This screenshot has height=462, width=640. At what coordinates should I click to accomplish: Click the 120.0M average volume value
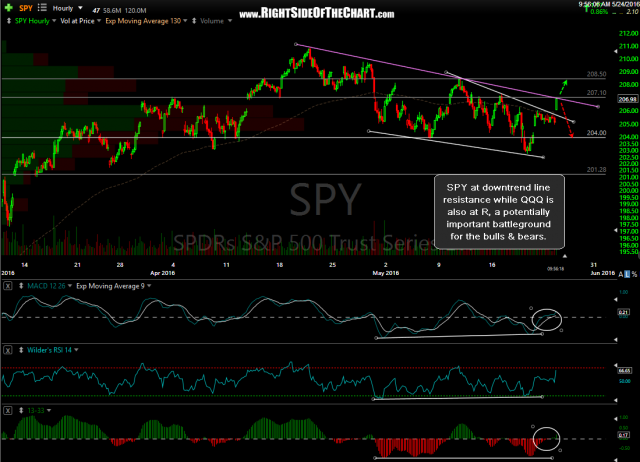pos(138,11)
